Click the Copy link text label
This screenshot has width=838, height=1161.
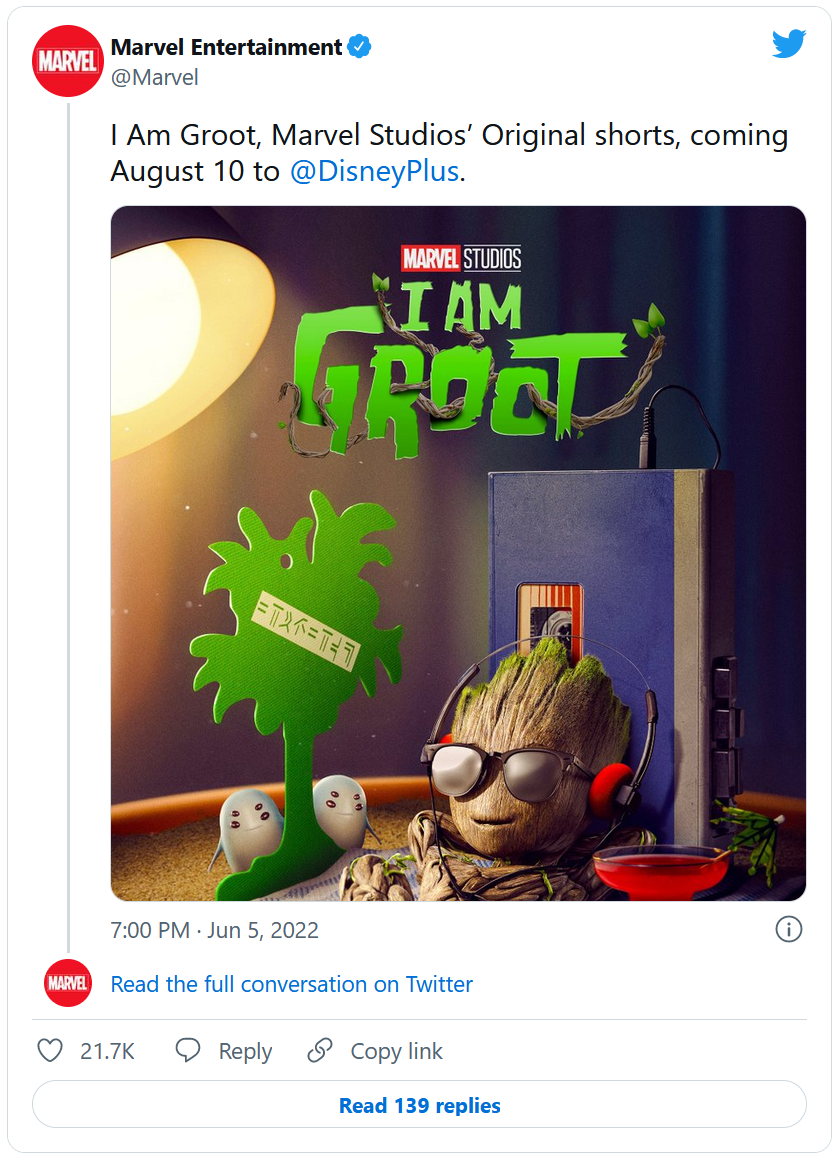pos(396,1051)
